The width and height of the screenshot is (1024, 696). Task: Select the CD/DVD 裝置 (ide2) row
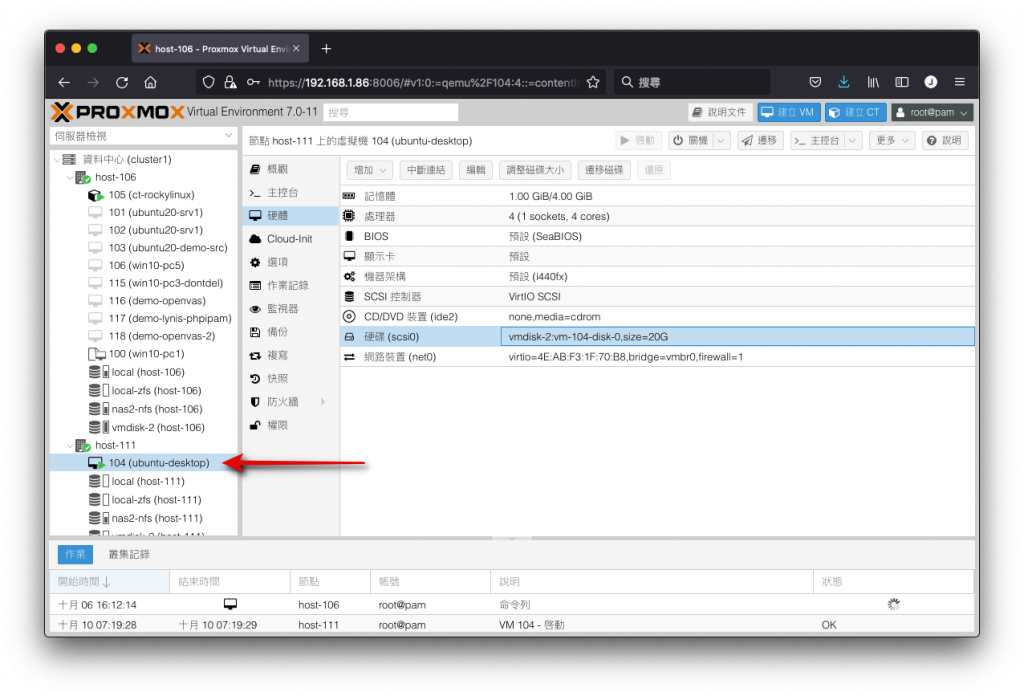658,317
